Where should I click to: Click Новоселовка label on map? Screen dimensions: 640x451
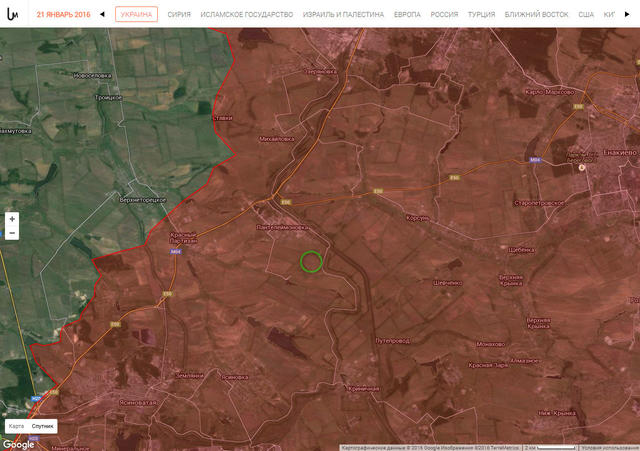92,76
